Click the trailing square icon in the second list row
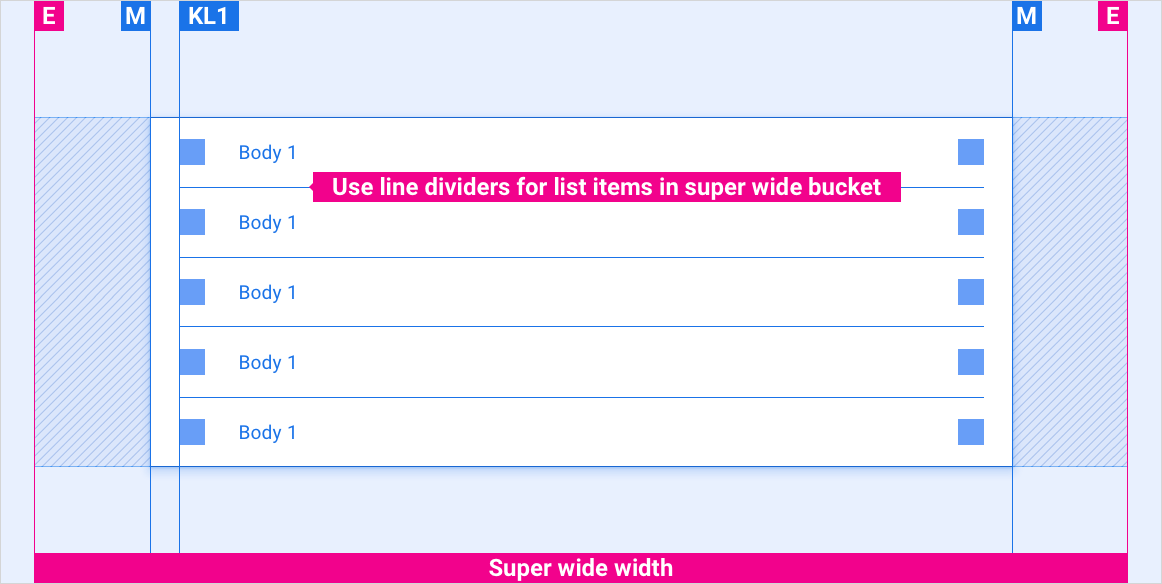Screen dimensions: 1162x584 (971, 222)
